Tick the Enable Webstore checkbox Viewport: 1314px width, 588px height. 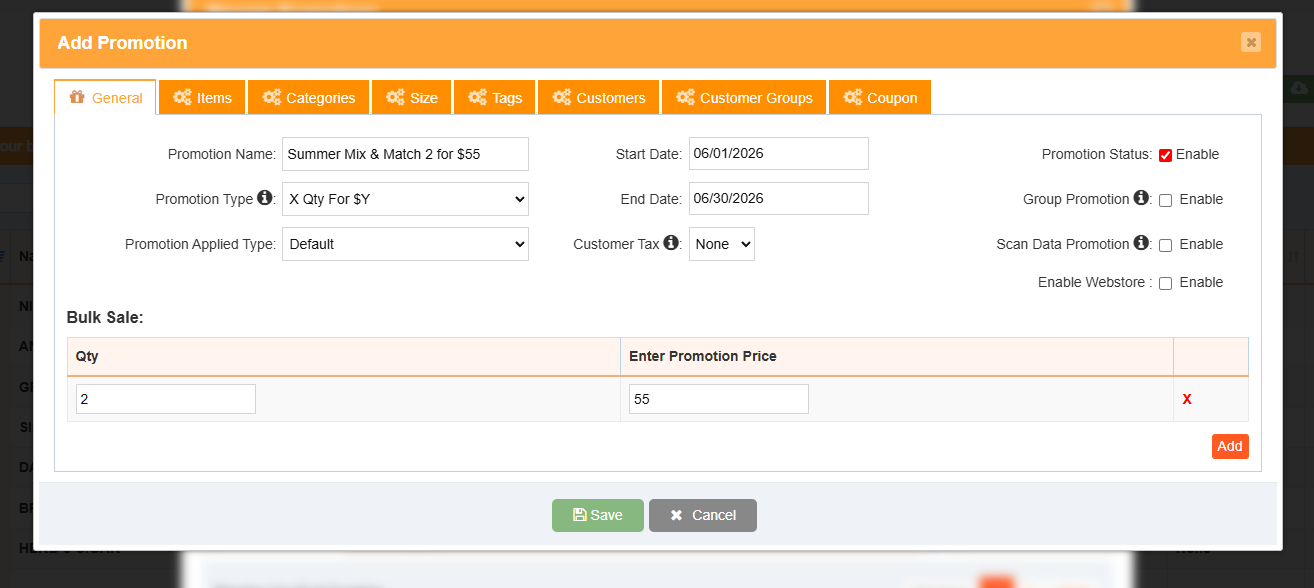point(1165,283)
